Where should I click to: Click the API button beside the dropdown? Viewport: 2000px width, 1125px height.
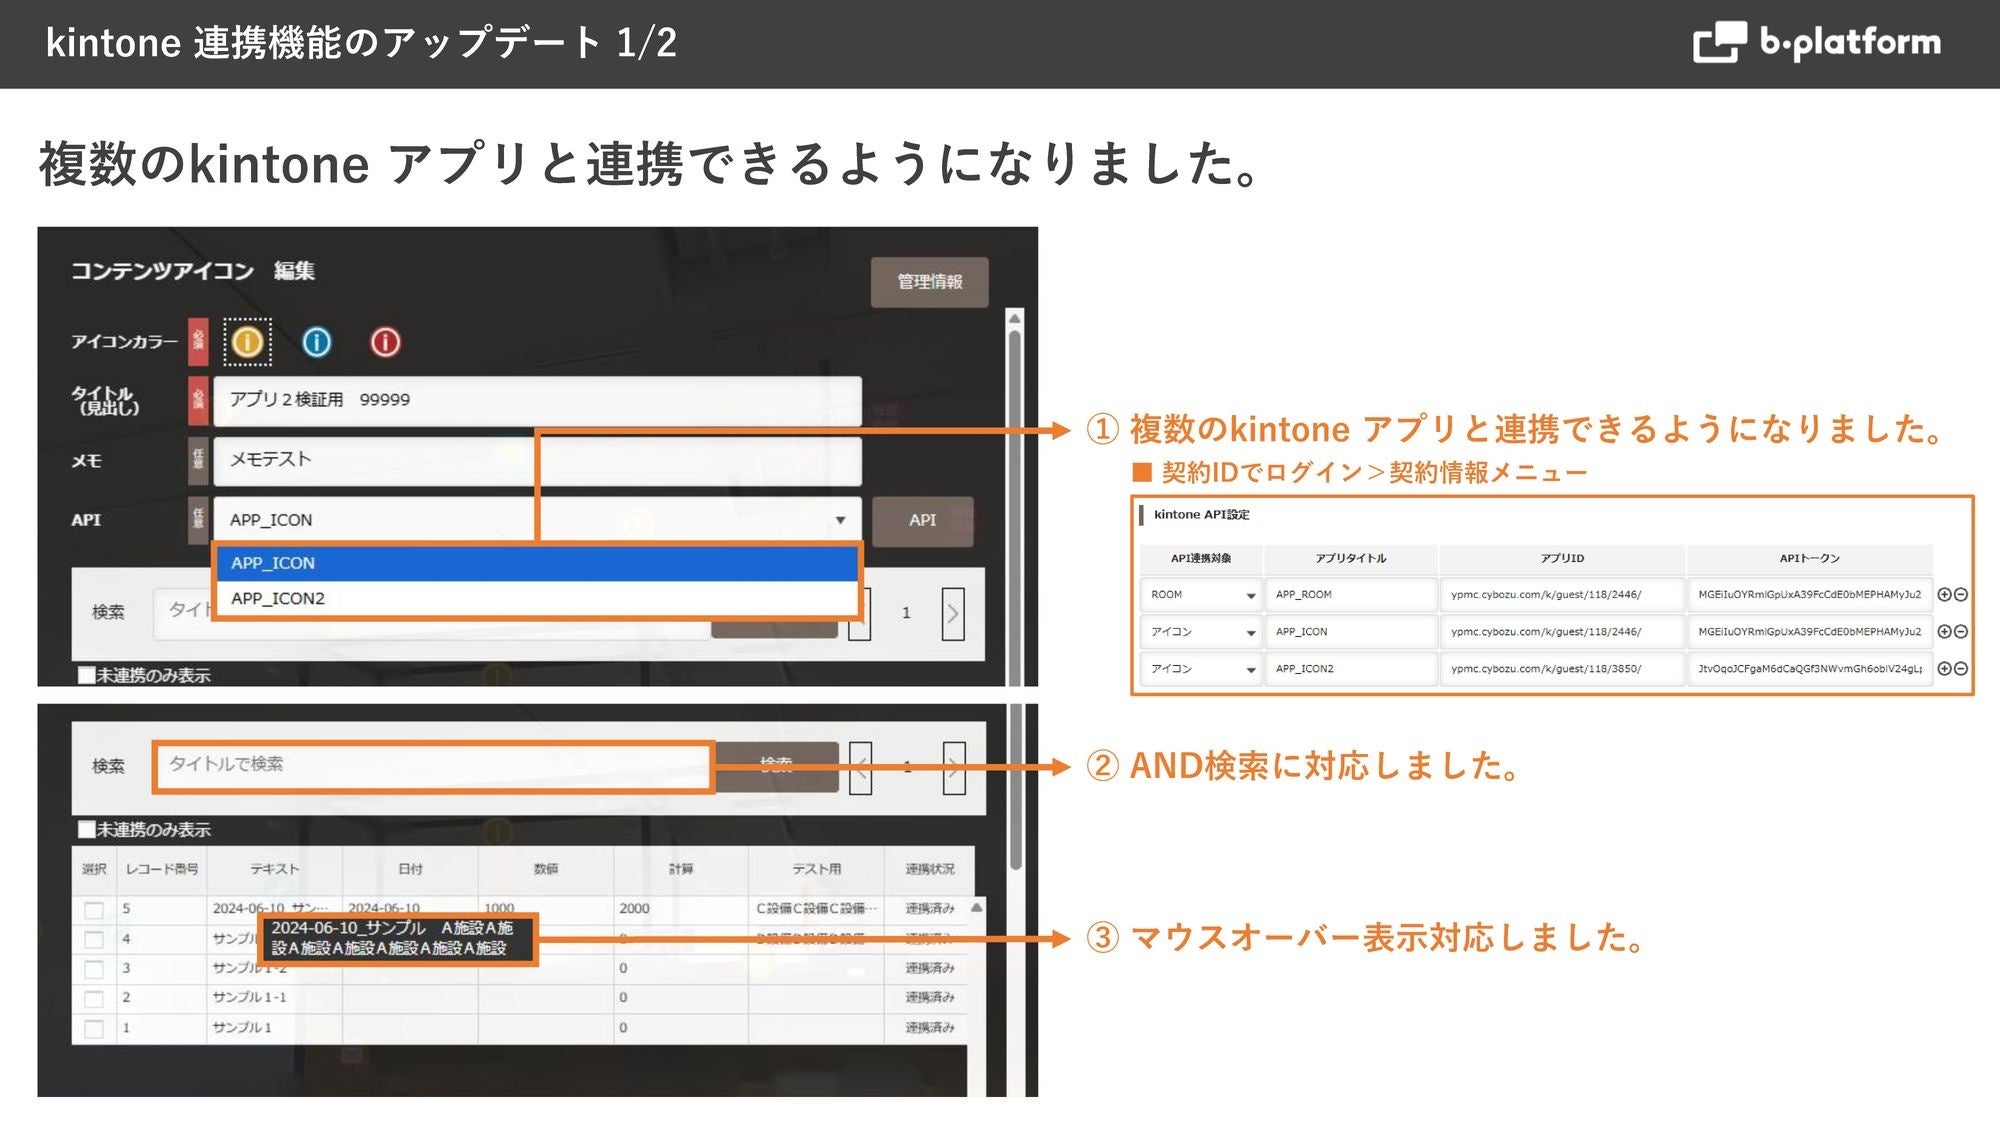point(922,521)
